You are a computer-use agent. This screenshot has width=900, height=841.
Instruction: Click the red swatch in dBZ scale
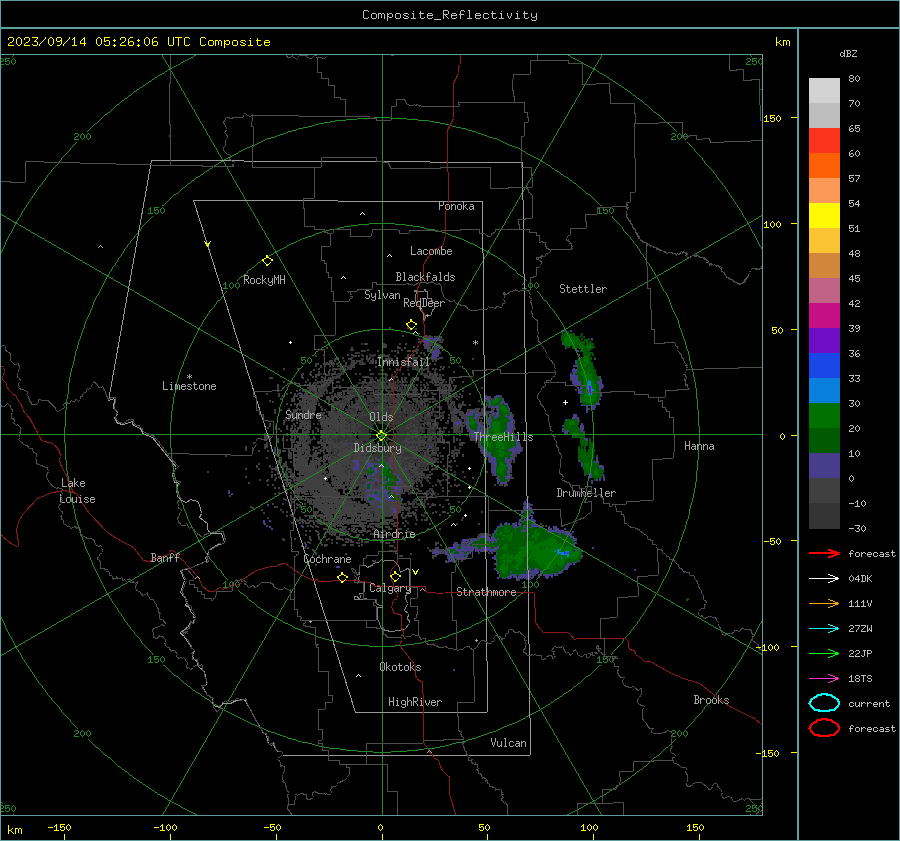click(824, 141)
